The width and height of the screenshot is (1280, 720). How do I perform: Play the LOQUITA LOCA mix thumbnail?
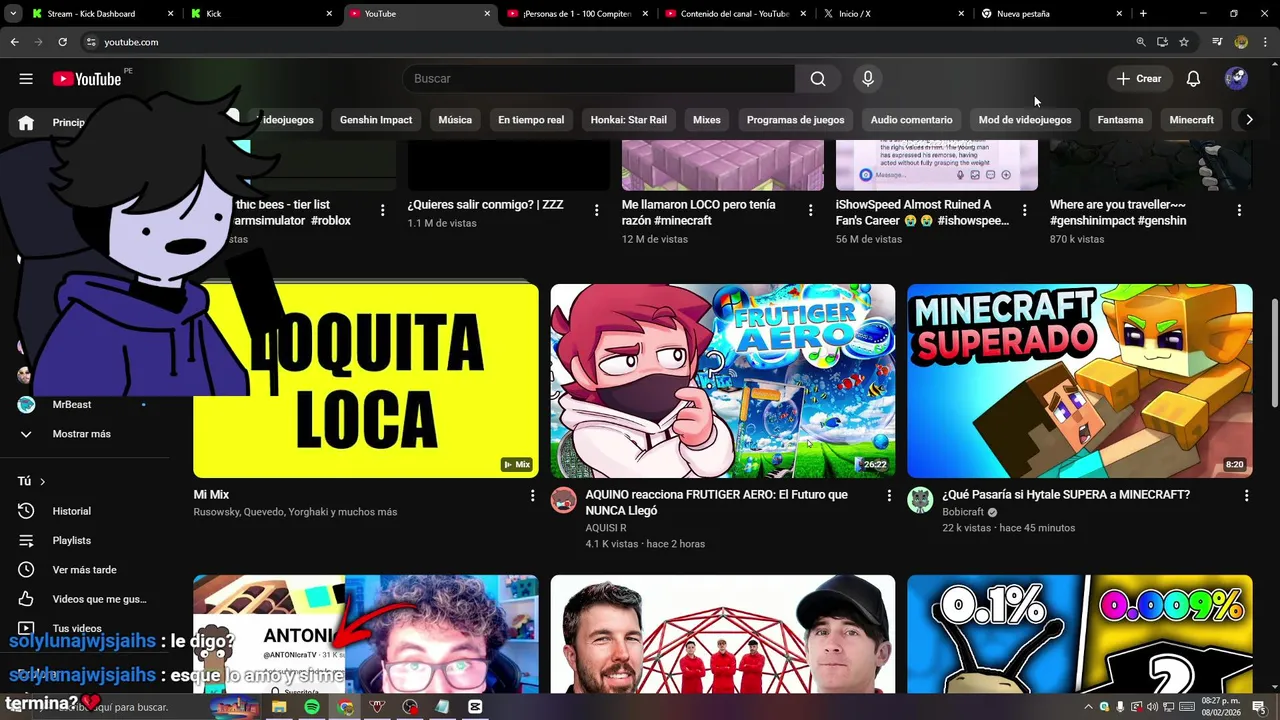point(366,381)
